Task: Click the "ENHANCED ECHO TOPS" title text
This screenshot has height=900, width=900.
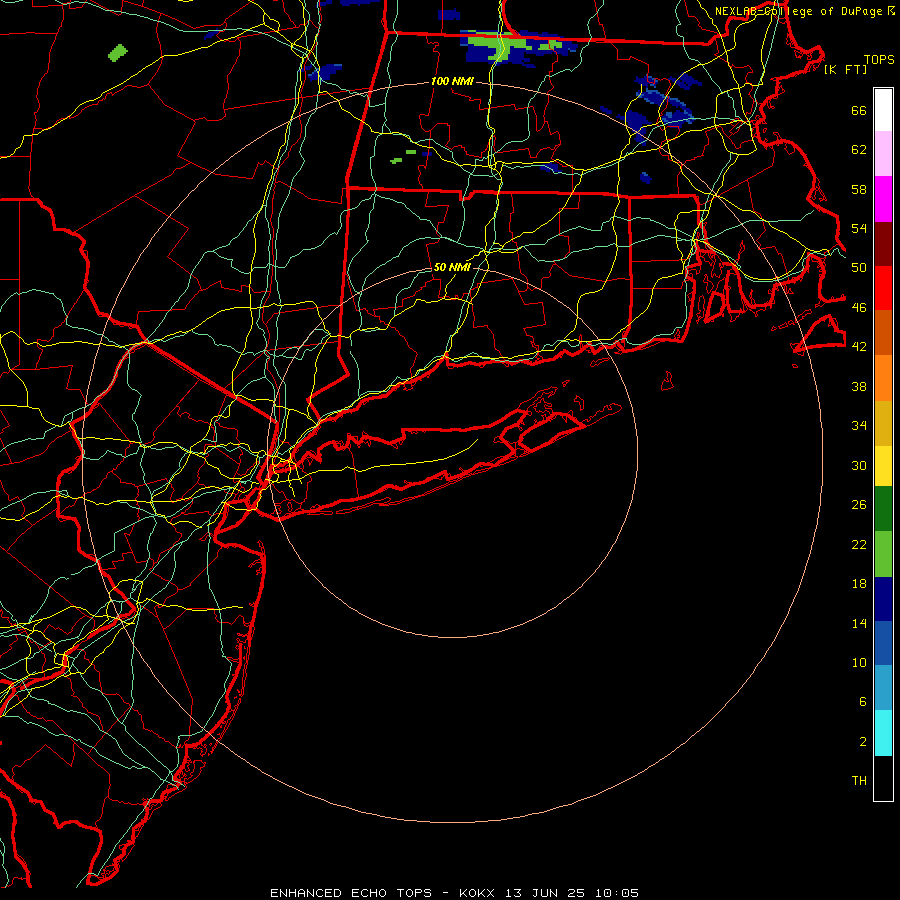Action: tap(351, 893)
